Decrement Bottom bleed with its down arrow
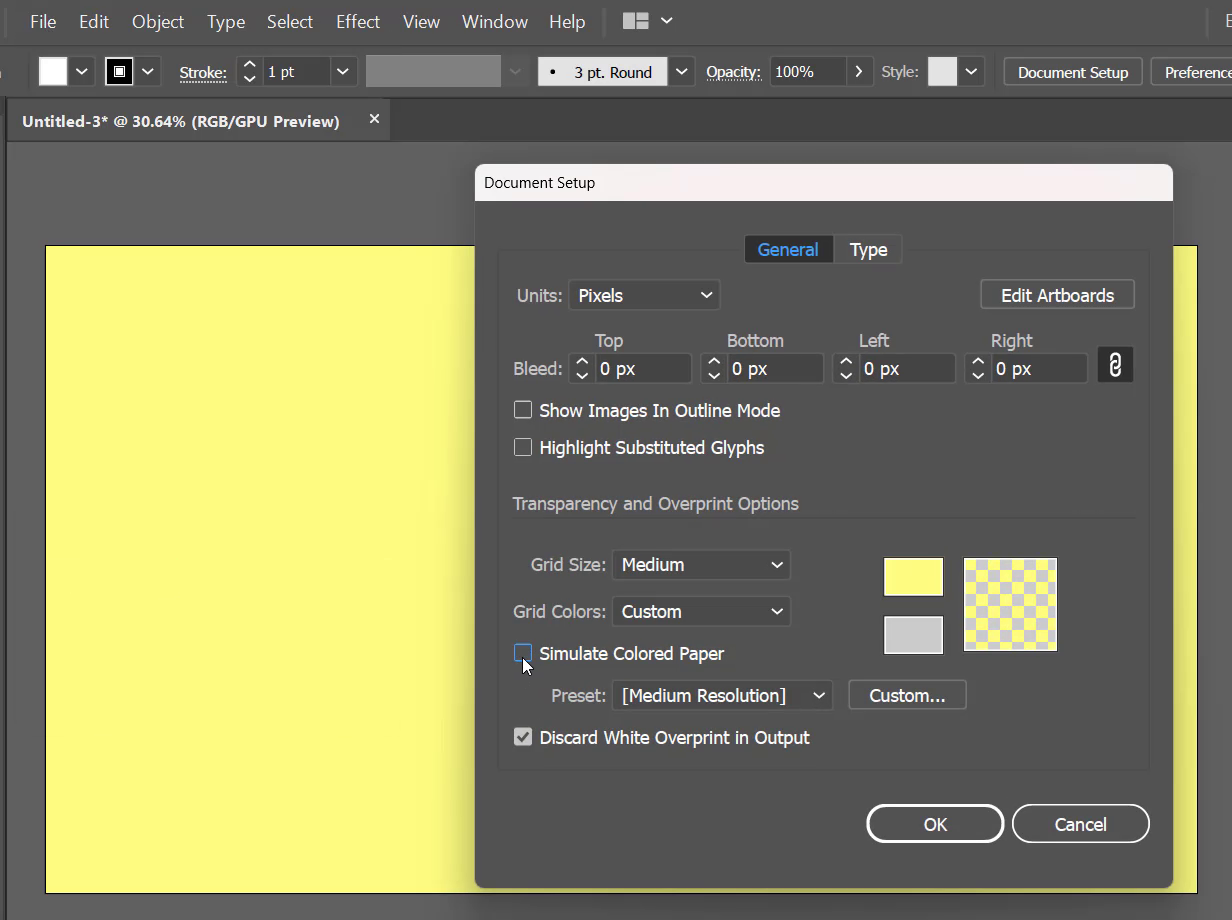Screen dimensions: 1232x920 (713, 374)
